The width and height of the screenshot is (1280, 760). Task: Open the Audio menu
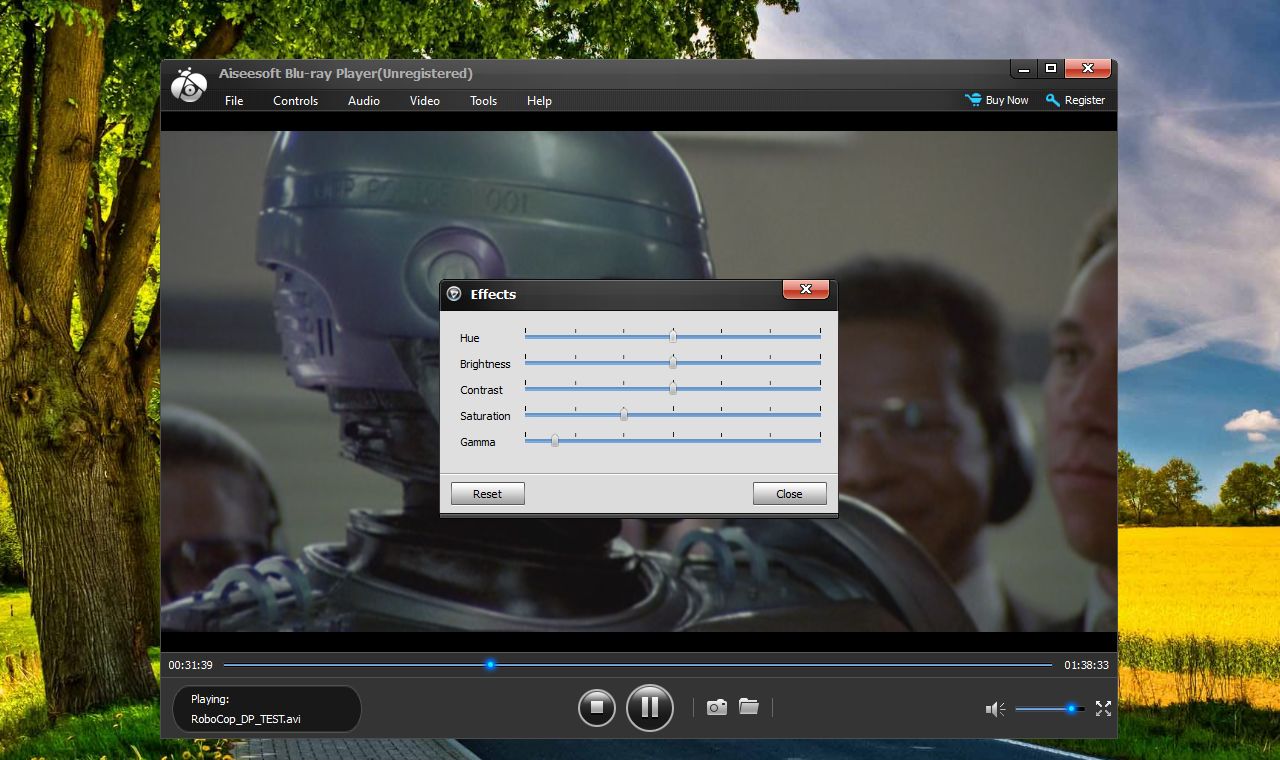pyautogui.click(x=363, y=101)
